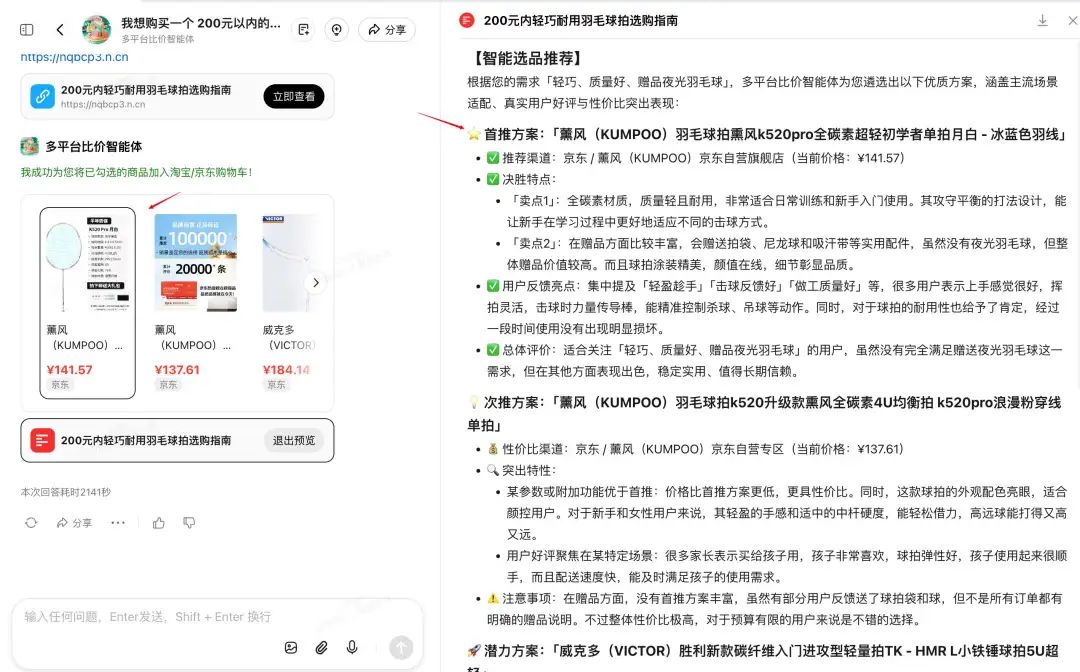Click the 多平台比价智能体 avatar in header
The width and height of the screenshot is (1080, 672).
click(96, 30)
